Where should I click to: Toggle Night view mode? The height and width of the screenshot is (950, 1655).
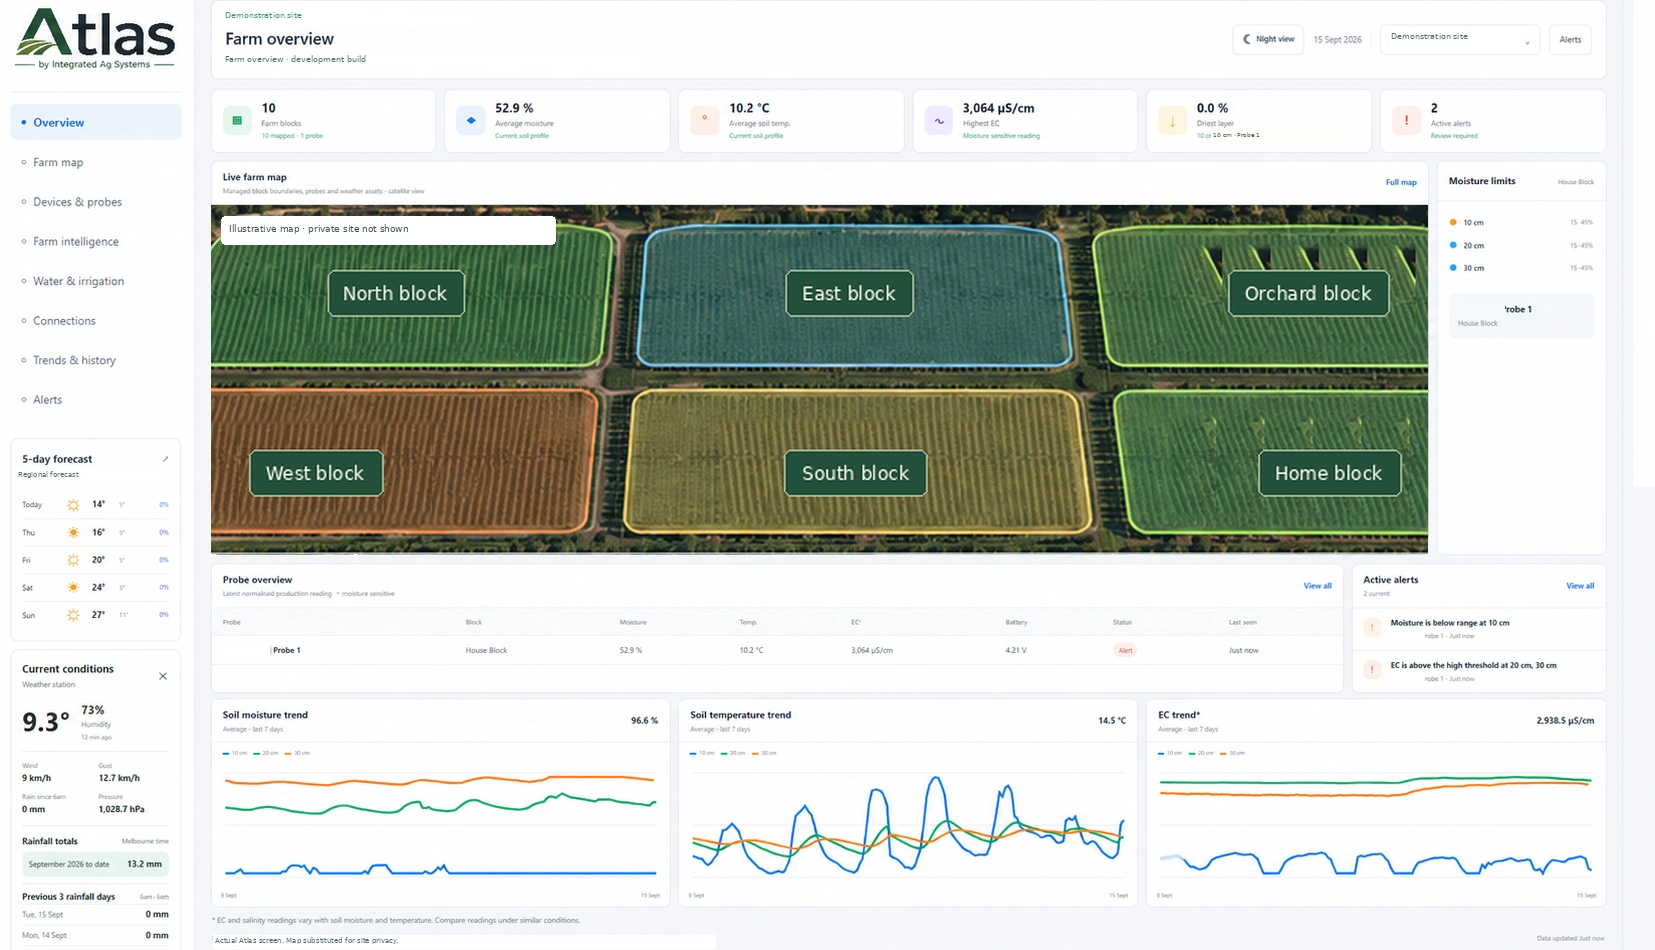[x=1268, y=39]
